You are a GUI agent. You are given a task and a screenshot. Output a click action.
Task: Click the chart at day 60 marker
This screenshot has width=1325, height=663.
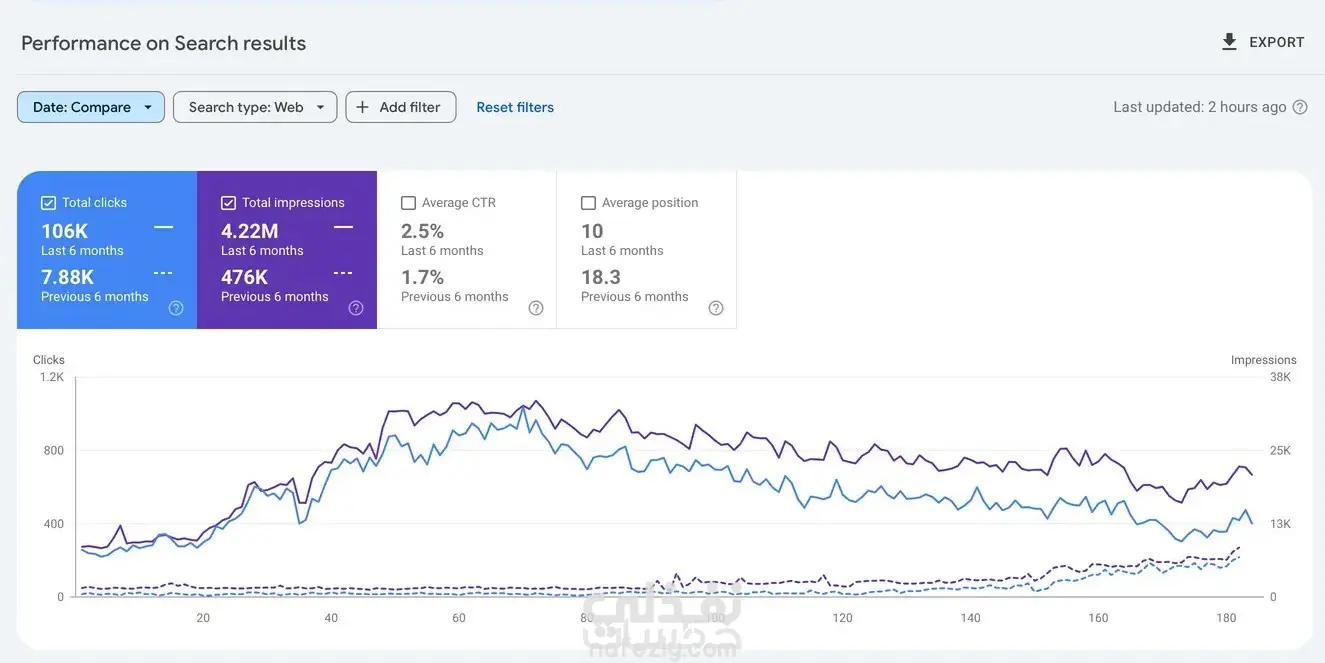tap(459, 618)
